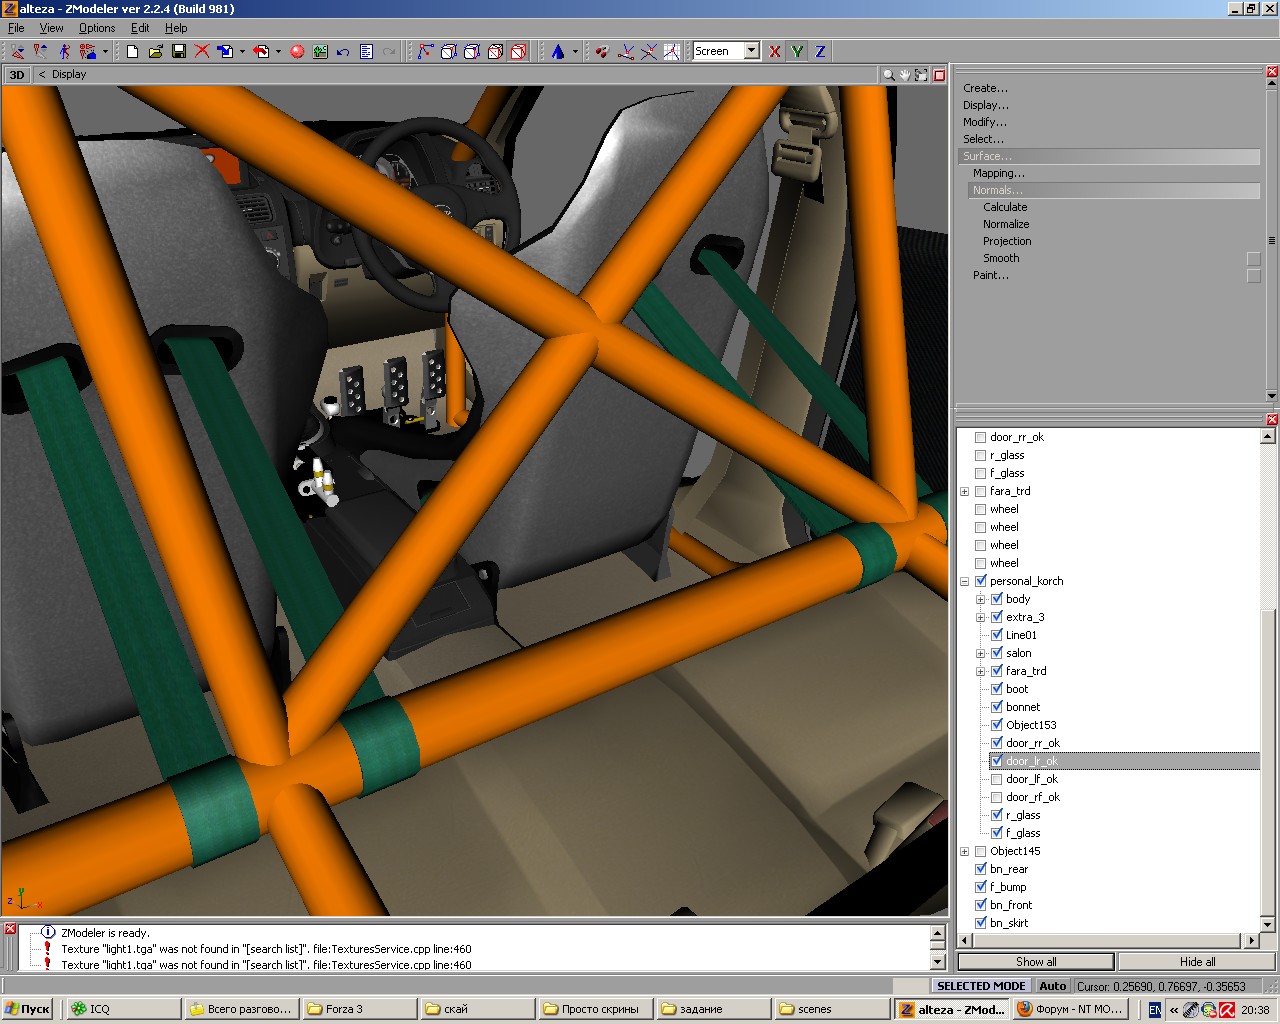Click the object list horizontal scrollbar
Image resolution: width=1280 pixels, height=1024 pixels.
[1108, 940]
